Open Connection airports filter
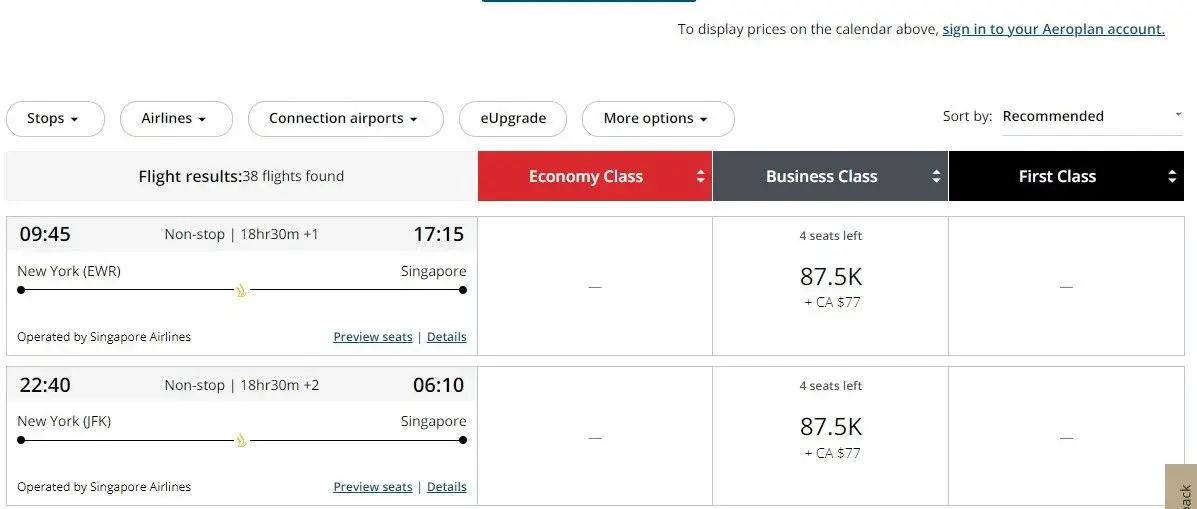The image size is (1197, 509). (x=345, y=119)
